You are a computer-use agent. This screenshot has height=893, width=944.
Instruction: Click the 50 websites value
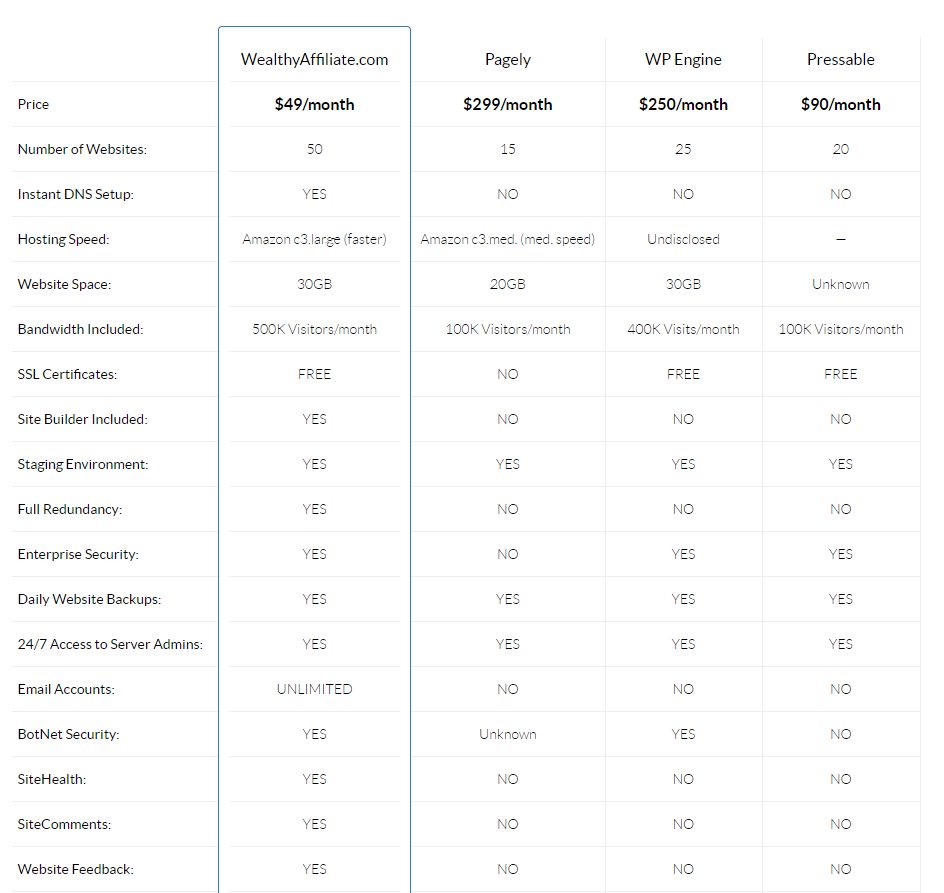tap(314, 149)
